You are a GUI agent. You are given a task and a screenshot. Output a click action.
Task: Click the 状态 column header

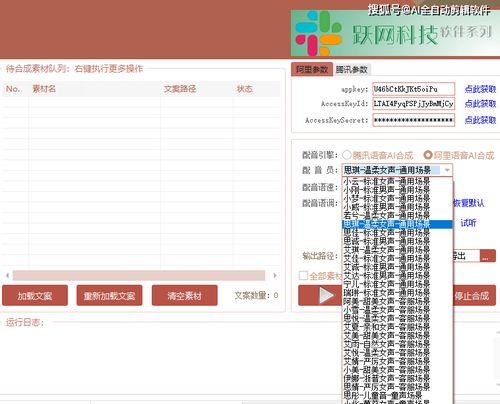pyautogui.click(x=256, y=89)
